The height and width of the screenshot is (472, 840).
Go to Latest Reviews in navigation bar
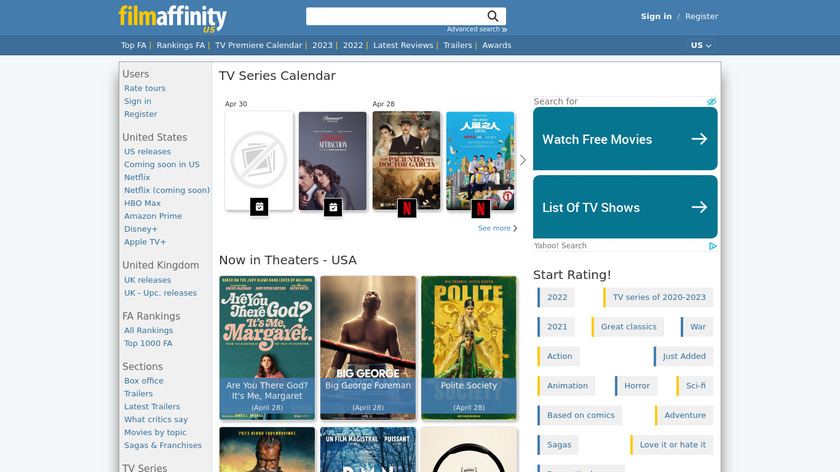click(x=403, y=45)
